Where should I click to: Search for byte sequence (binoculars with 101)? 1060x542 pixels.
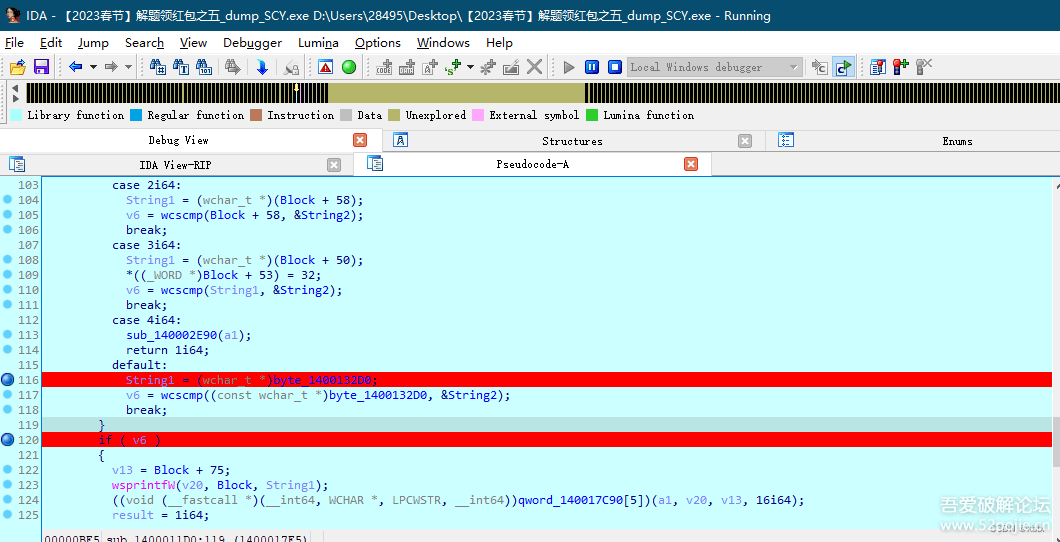(204, 67)
